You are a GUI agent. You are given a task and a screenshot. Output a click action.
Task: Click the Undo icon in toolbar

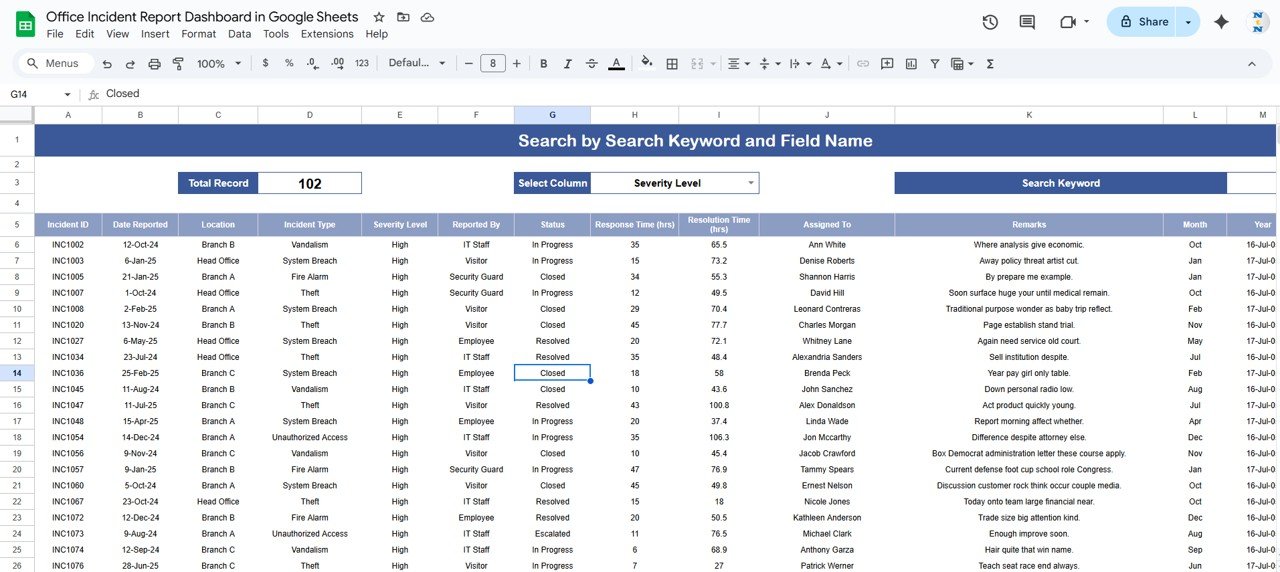[x=107, y=64]
